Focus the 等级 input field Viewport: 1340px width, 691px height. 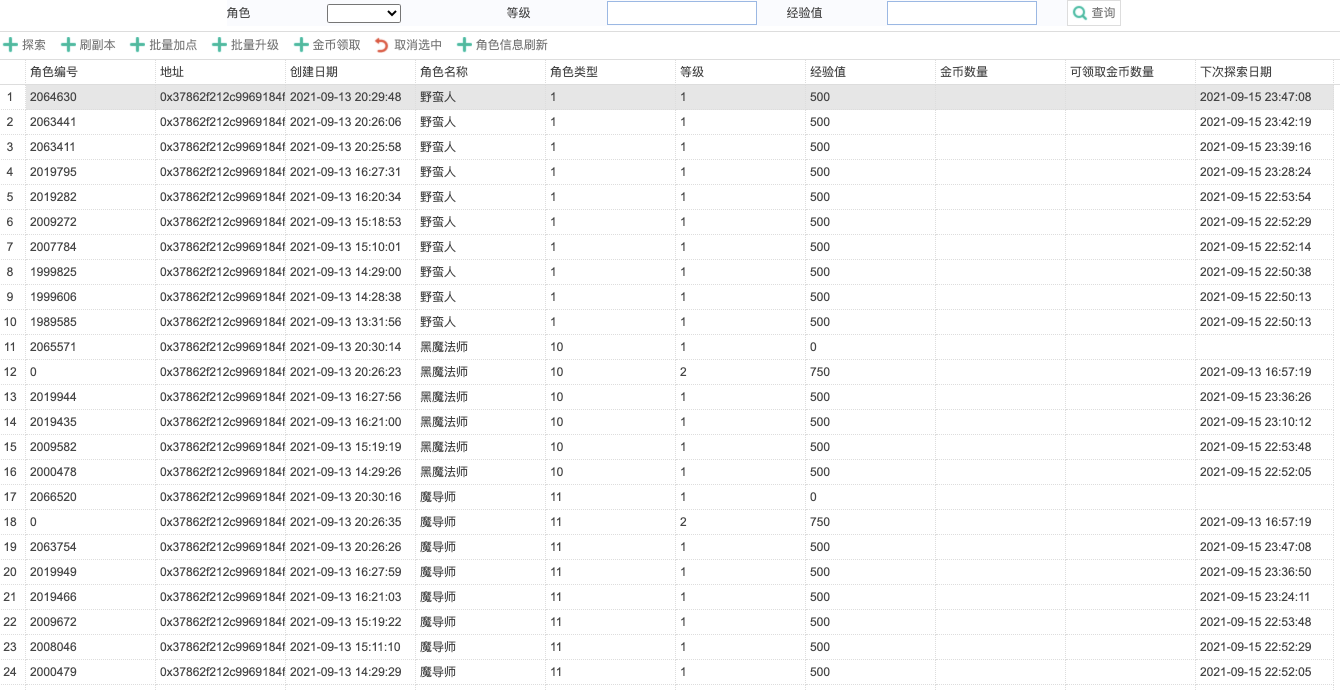click(x=682, y=13)
